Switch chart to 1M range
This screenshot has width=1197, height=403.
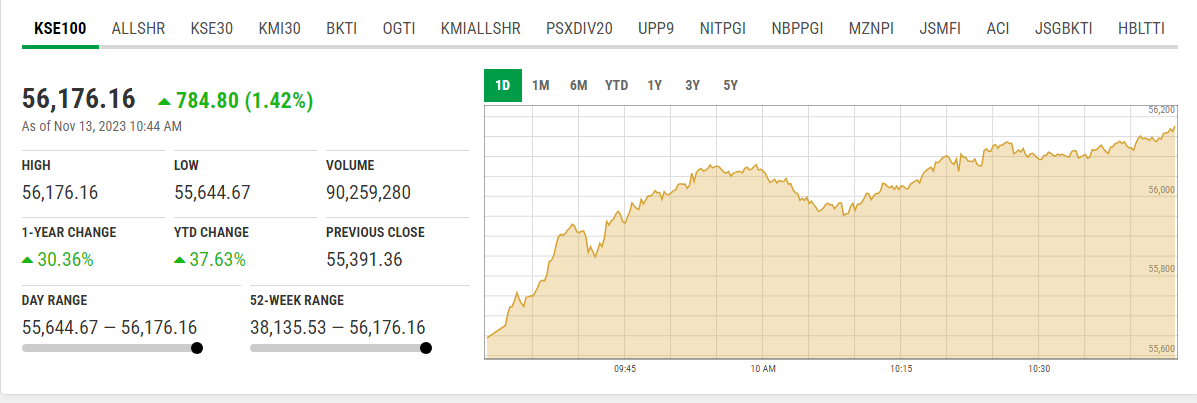tap(541, 85)
